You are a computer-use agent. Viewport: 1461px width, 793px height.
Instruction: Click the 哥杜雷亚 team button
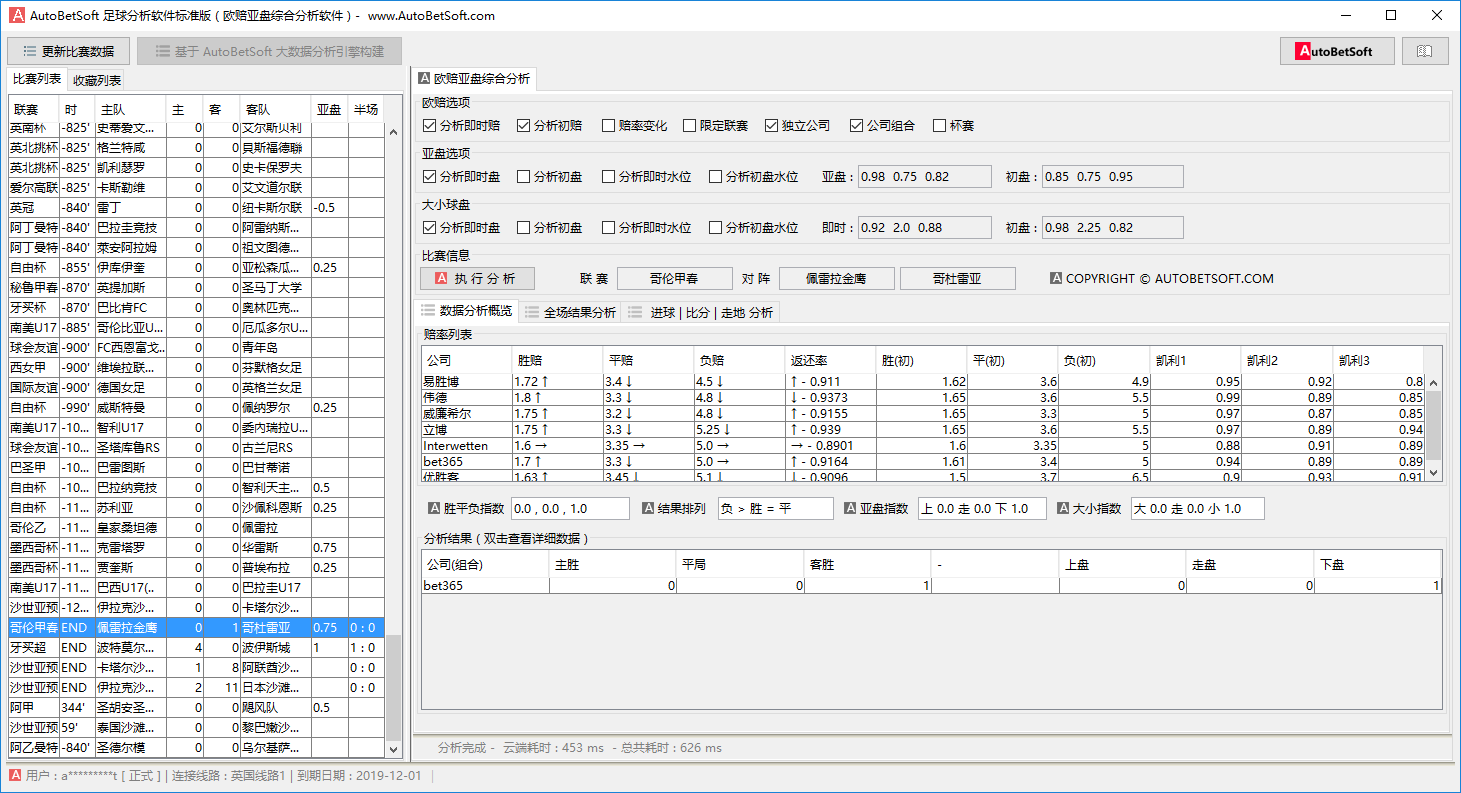(957, 279)
